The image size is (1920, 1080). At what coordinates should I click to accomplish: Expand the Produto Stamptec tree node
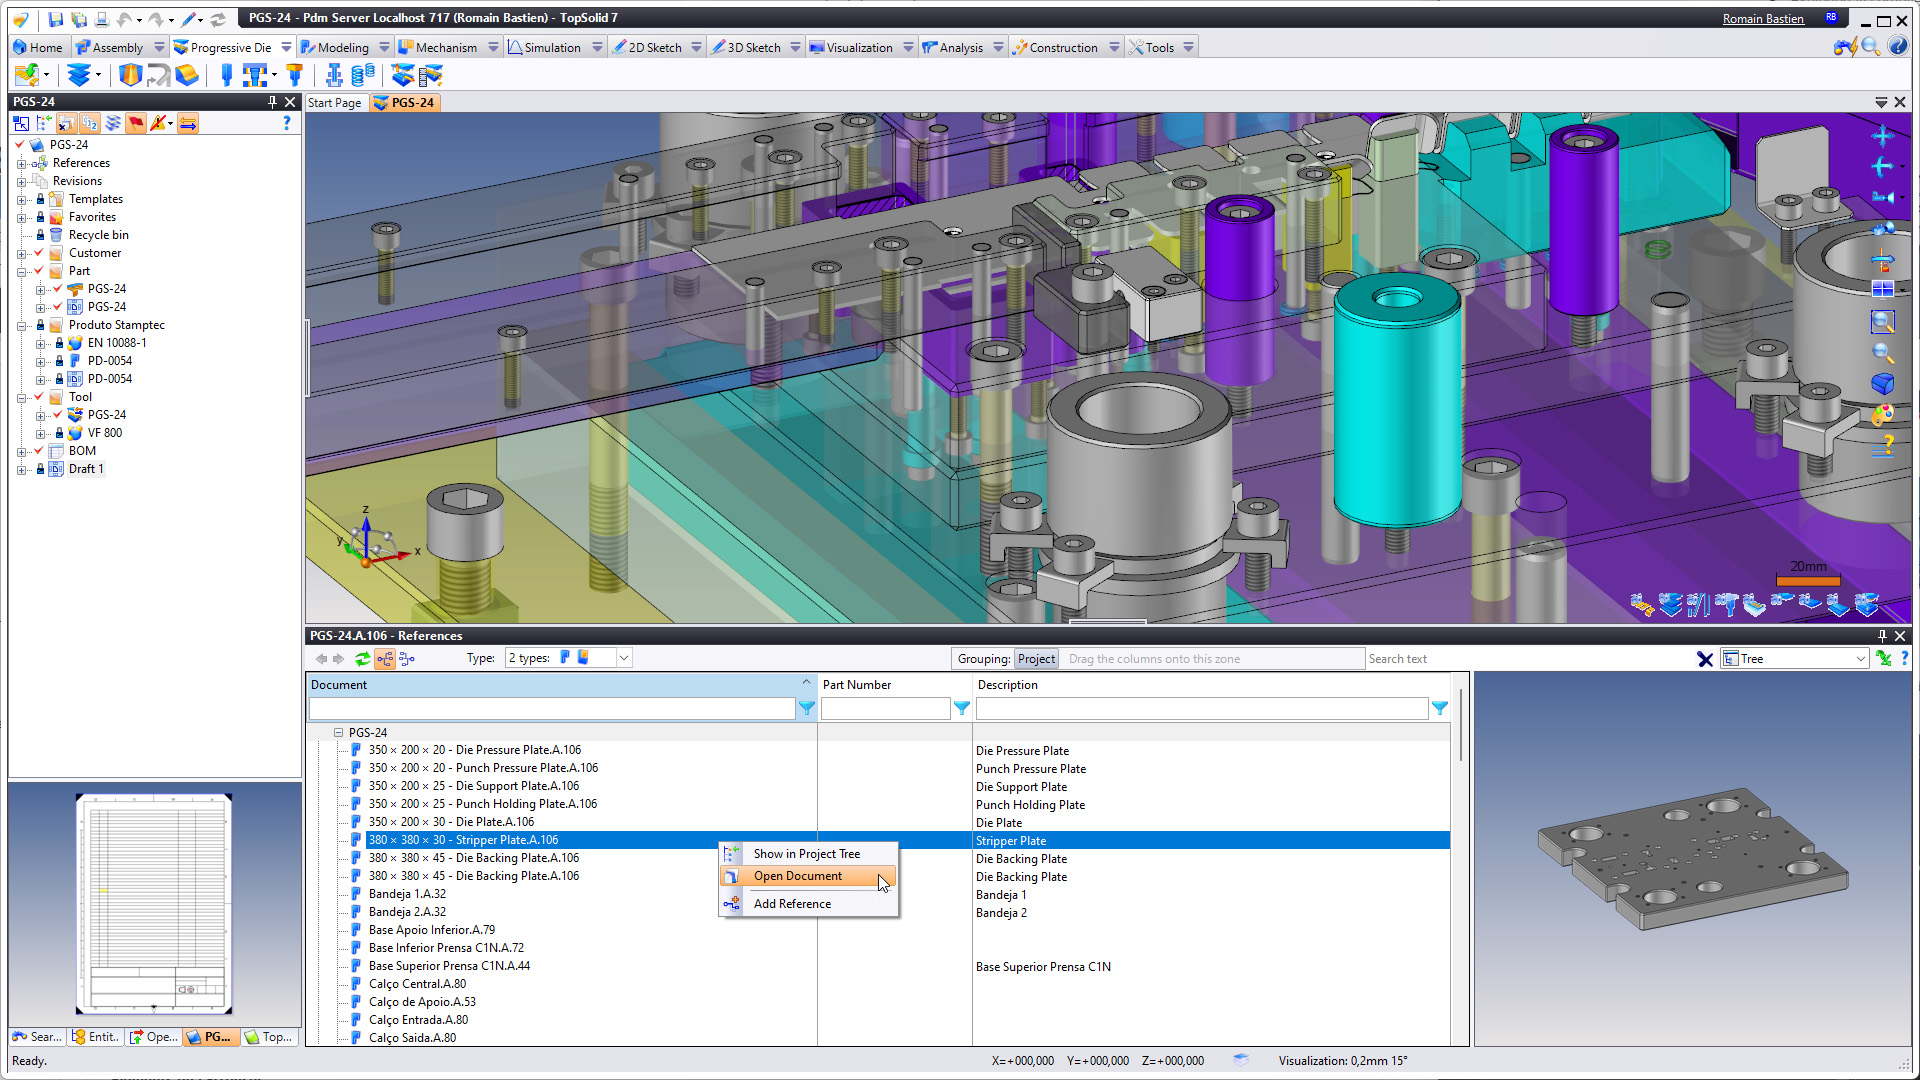(22, 326)
